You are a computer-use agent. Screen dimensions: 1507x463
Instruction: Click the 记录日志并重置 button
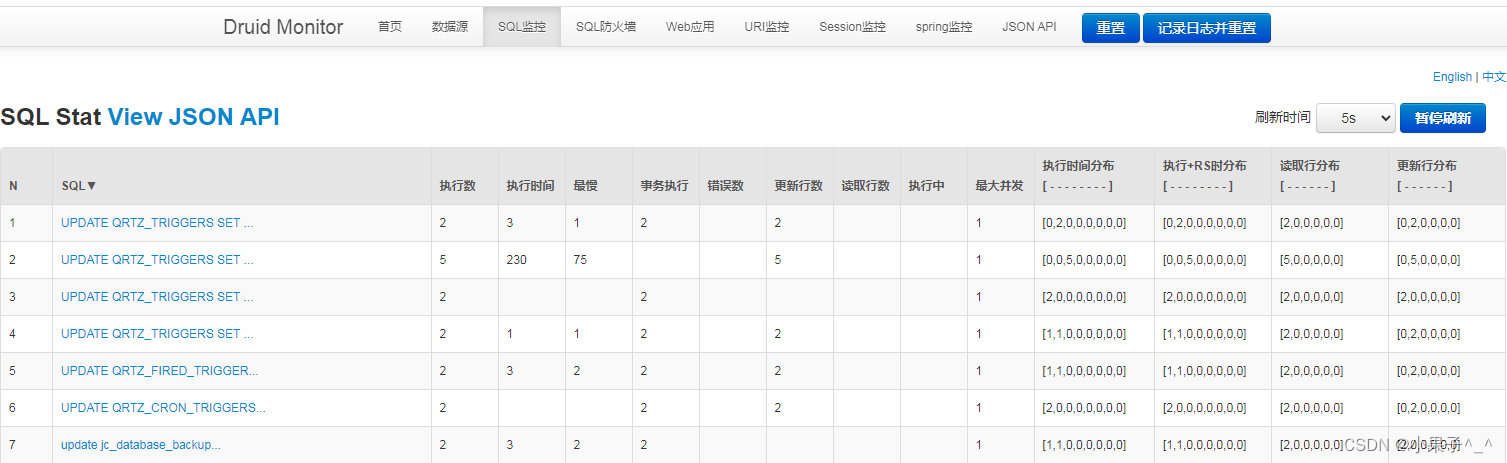pos(1207,28)
